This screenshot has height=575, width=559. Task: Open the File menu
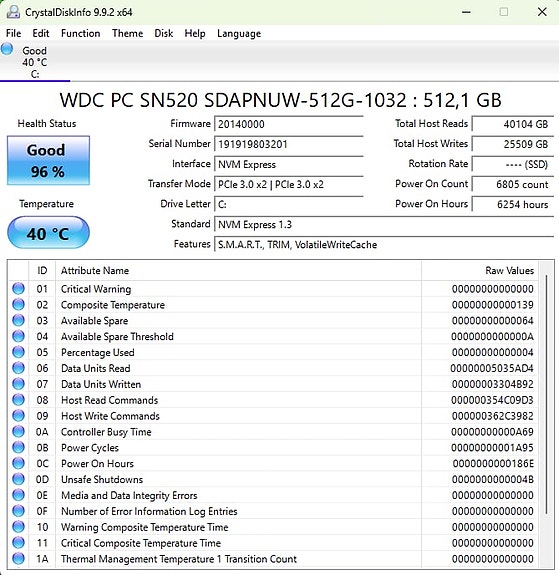pos(14,33)
